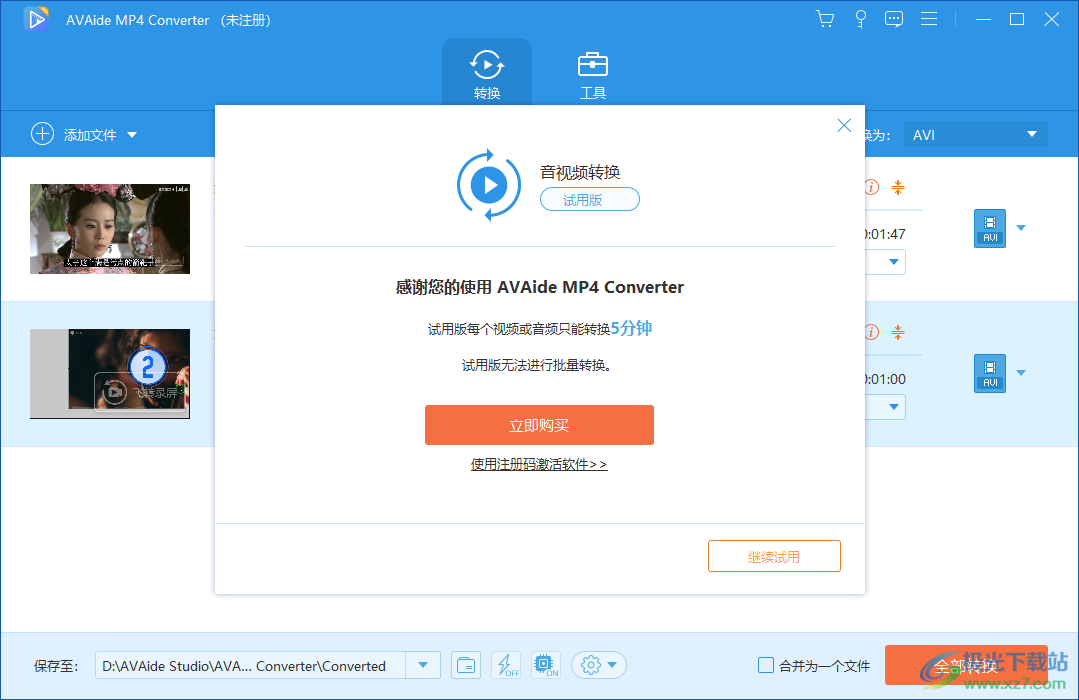Expand the save path dropdown arrow
This screenshot has width=1079, height=700.
(x=423, y=666)
